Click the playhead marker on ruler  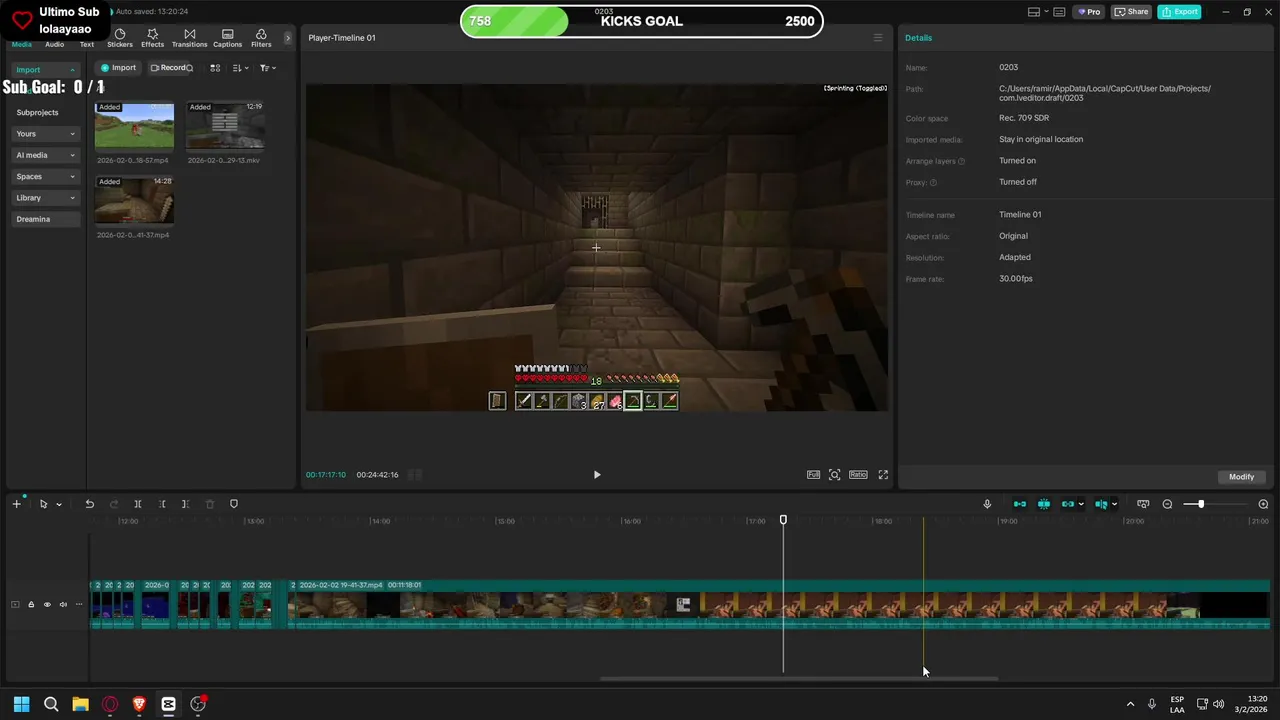click(783, 520)
